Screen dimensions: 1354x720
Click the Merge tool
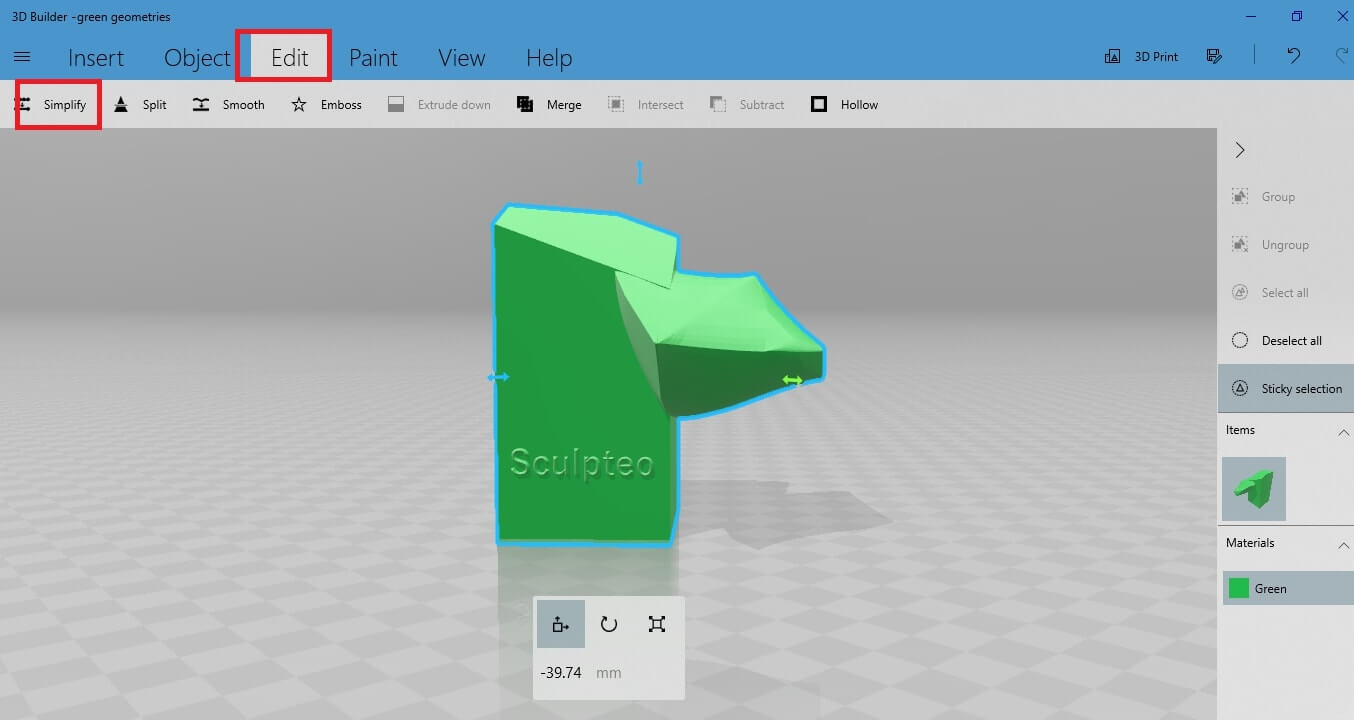pos(549,105)
